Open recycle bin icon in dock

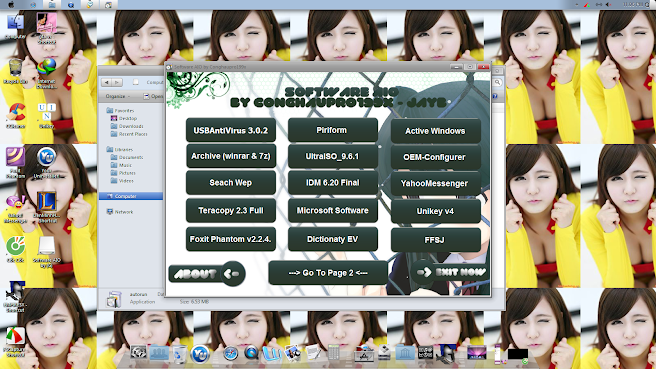(179, 354)
